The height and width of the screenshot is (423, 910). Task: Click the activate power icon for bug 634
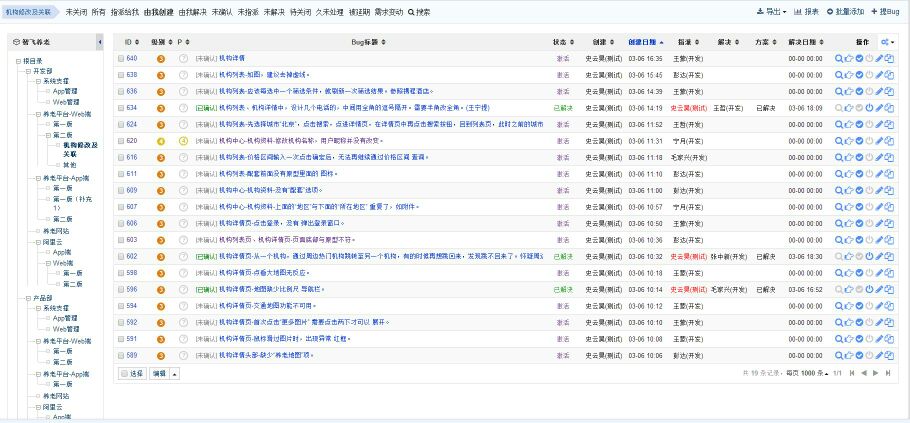pyautogui.click(x=869, y=107)
